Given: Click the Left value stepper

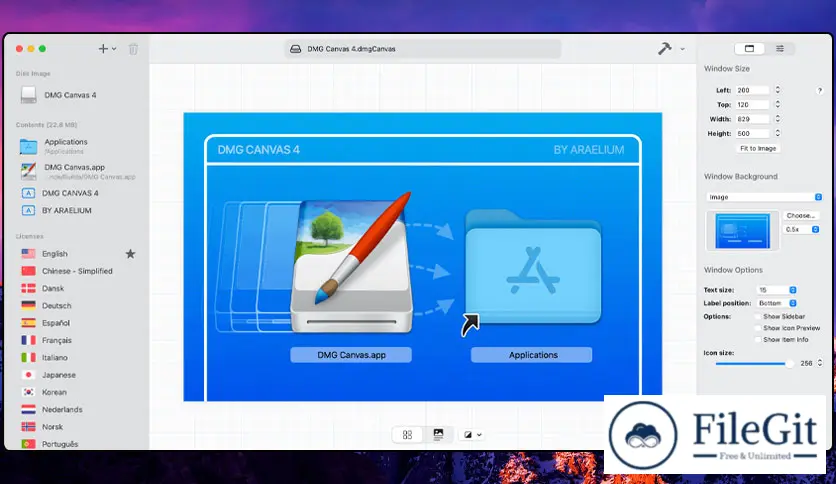Looking at the screenshot, I should coord(777,90).
